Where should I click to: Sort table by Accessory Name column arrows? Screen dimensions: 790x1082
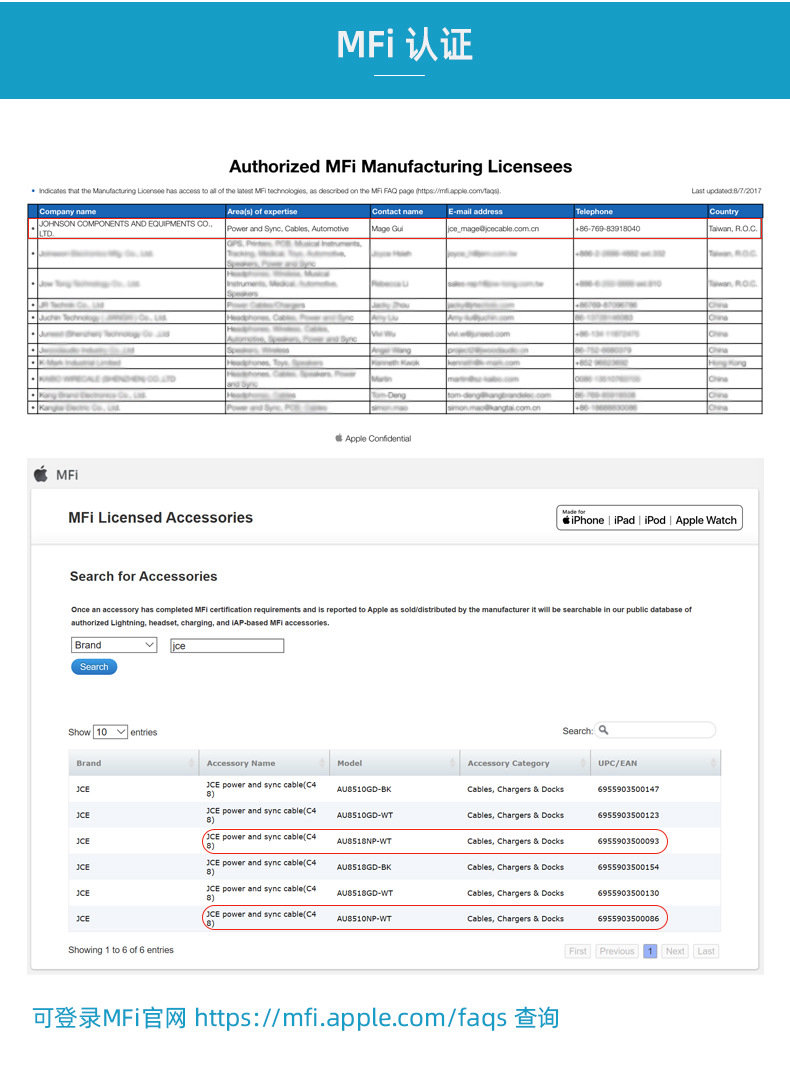(322, 763)
